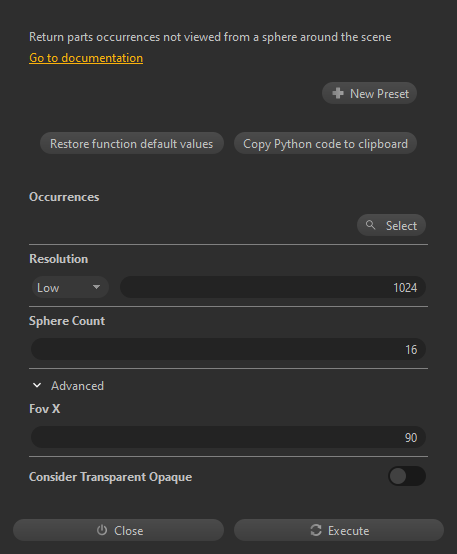This screenshot has height=554, width=457.
Task: Click the Advanced section label
Action: [x=77, y=386]
